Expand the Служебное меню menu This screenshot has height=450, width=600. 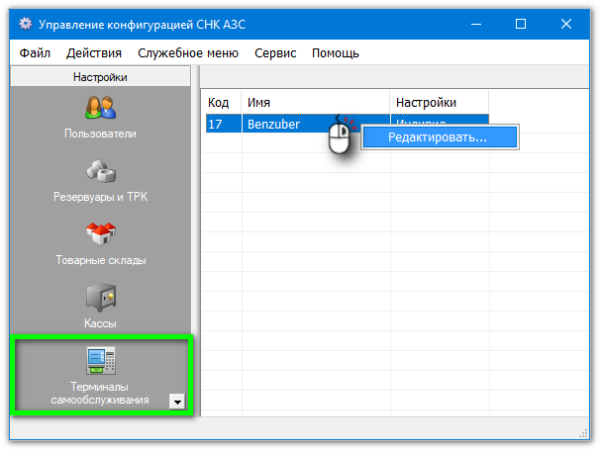click(188, 53)
